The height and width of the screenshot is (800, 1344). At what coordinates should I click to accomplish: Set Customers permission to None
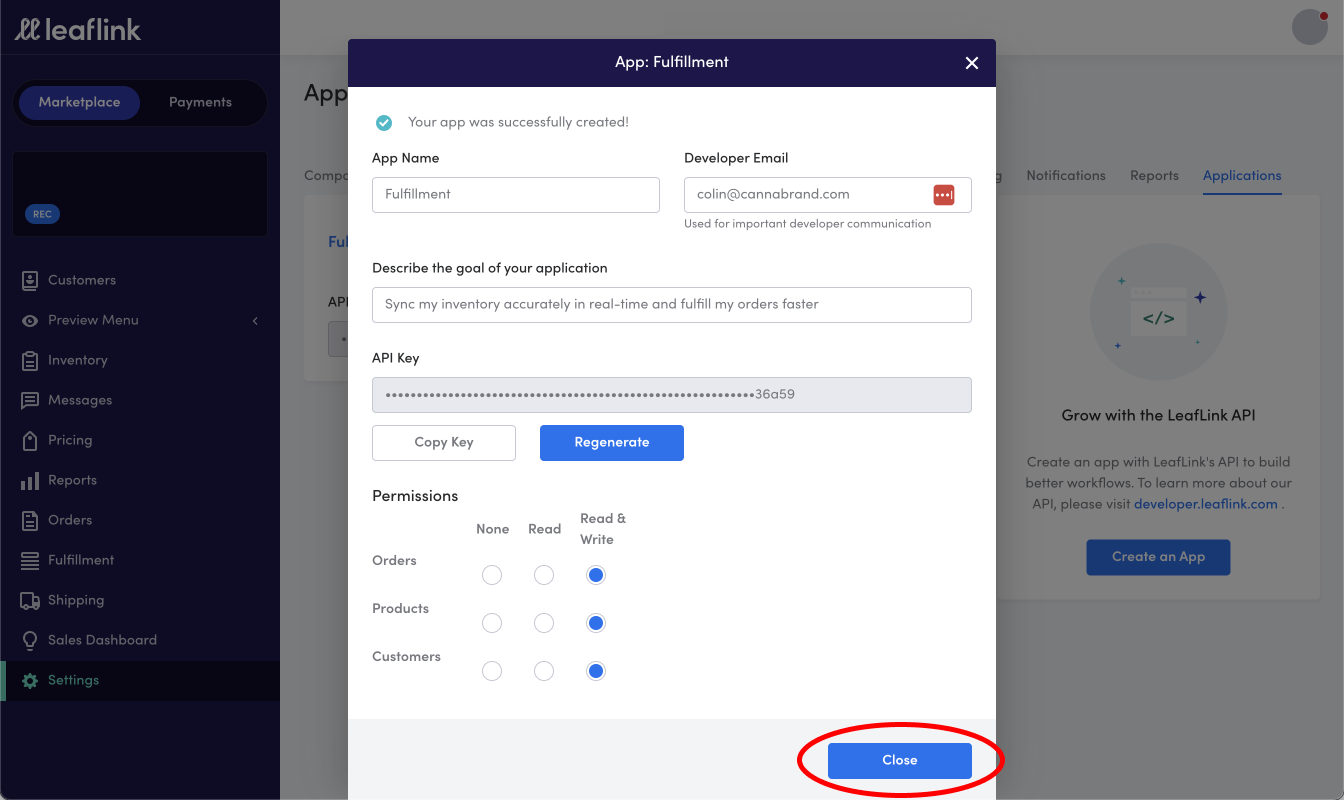tap(492, 671)
